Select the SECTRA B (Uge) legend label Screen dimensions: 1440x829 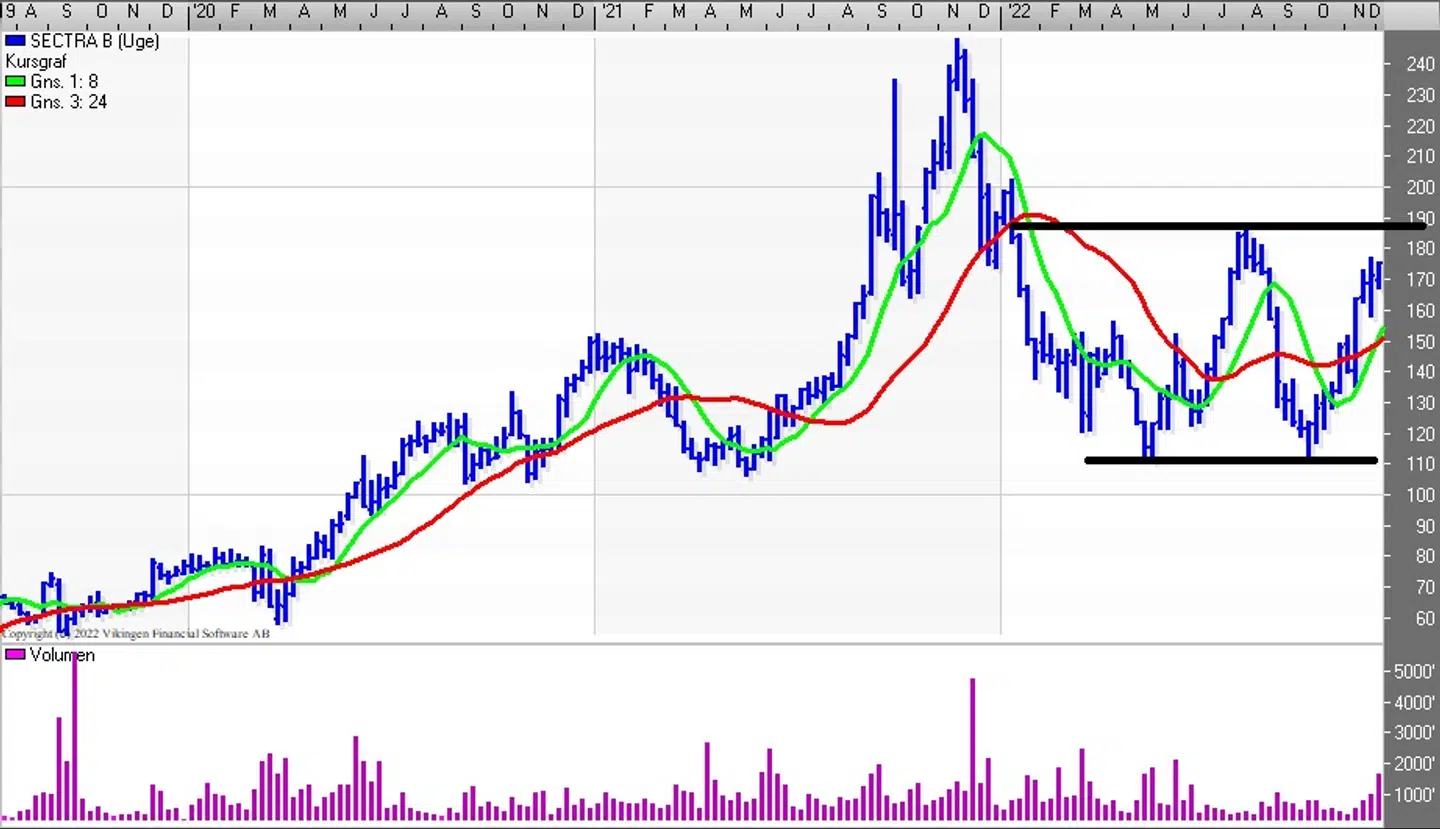click(94, 41)
